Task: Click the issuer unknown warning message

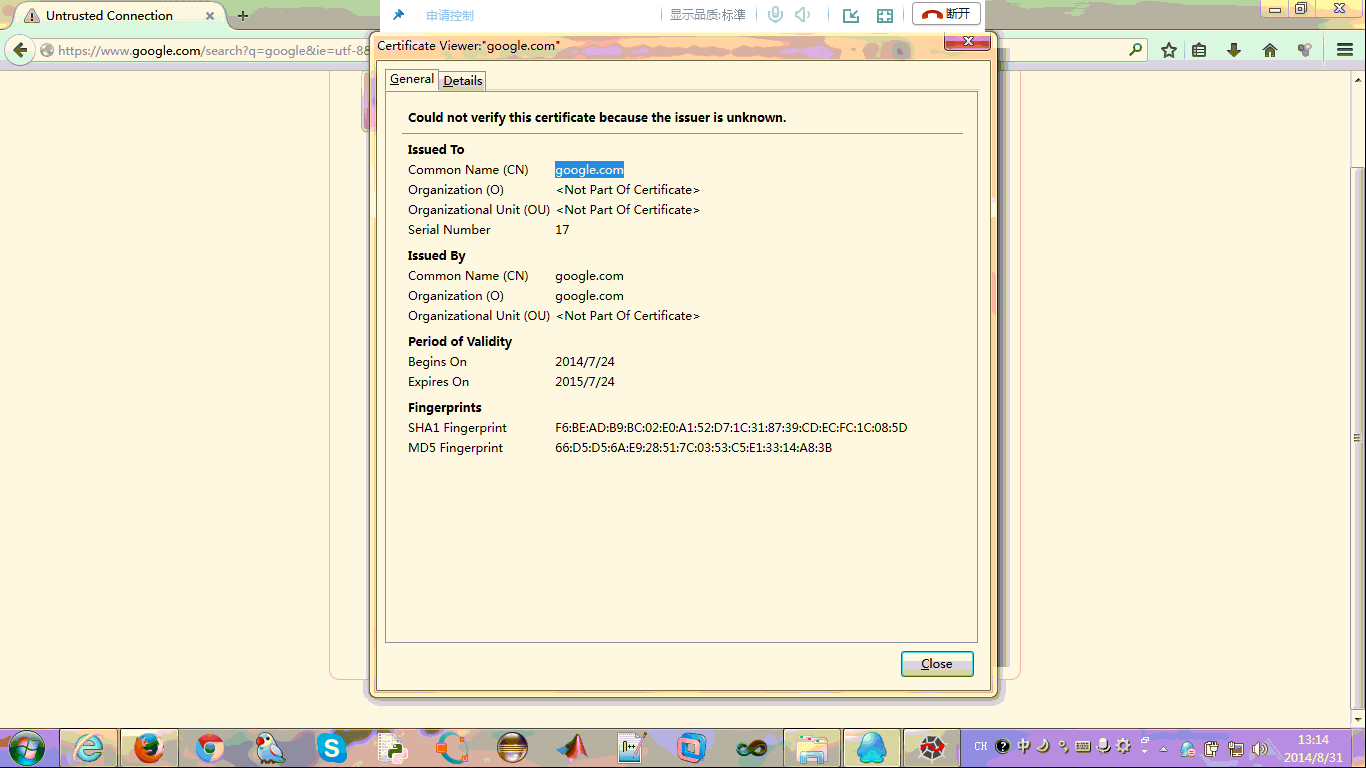Action: 597,118
